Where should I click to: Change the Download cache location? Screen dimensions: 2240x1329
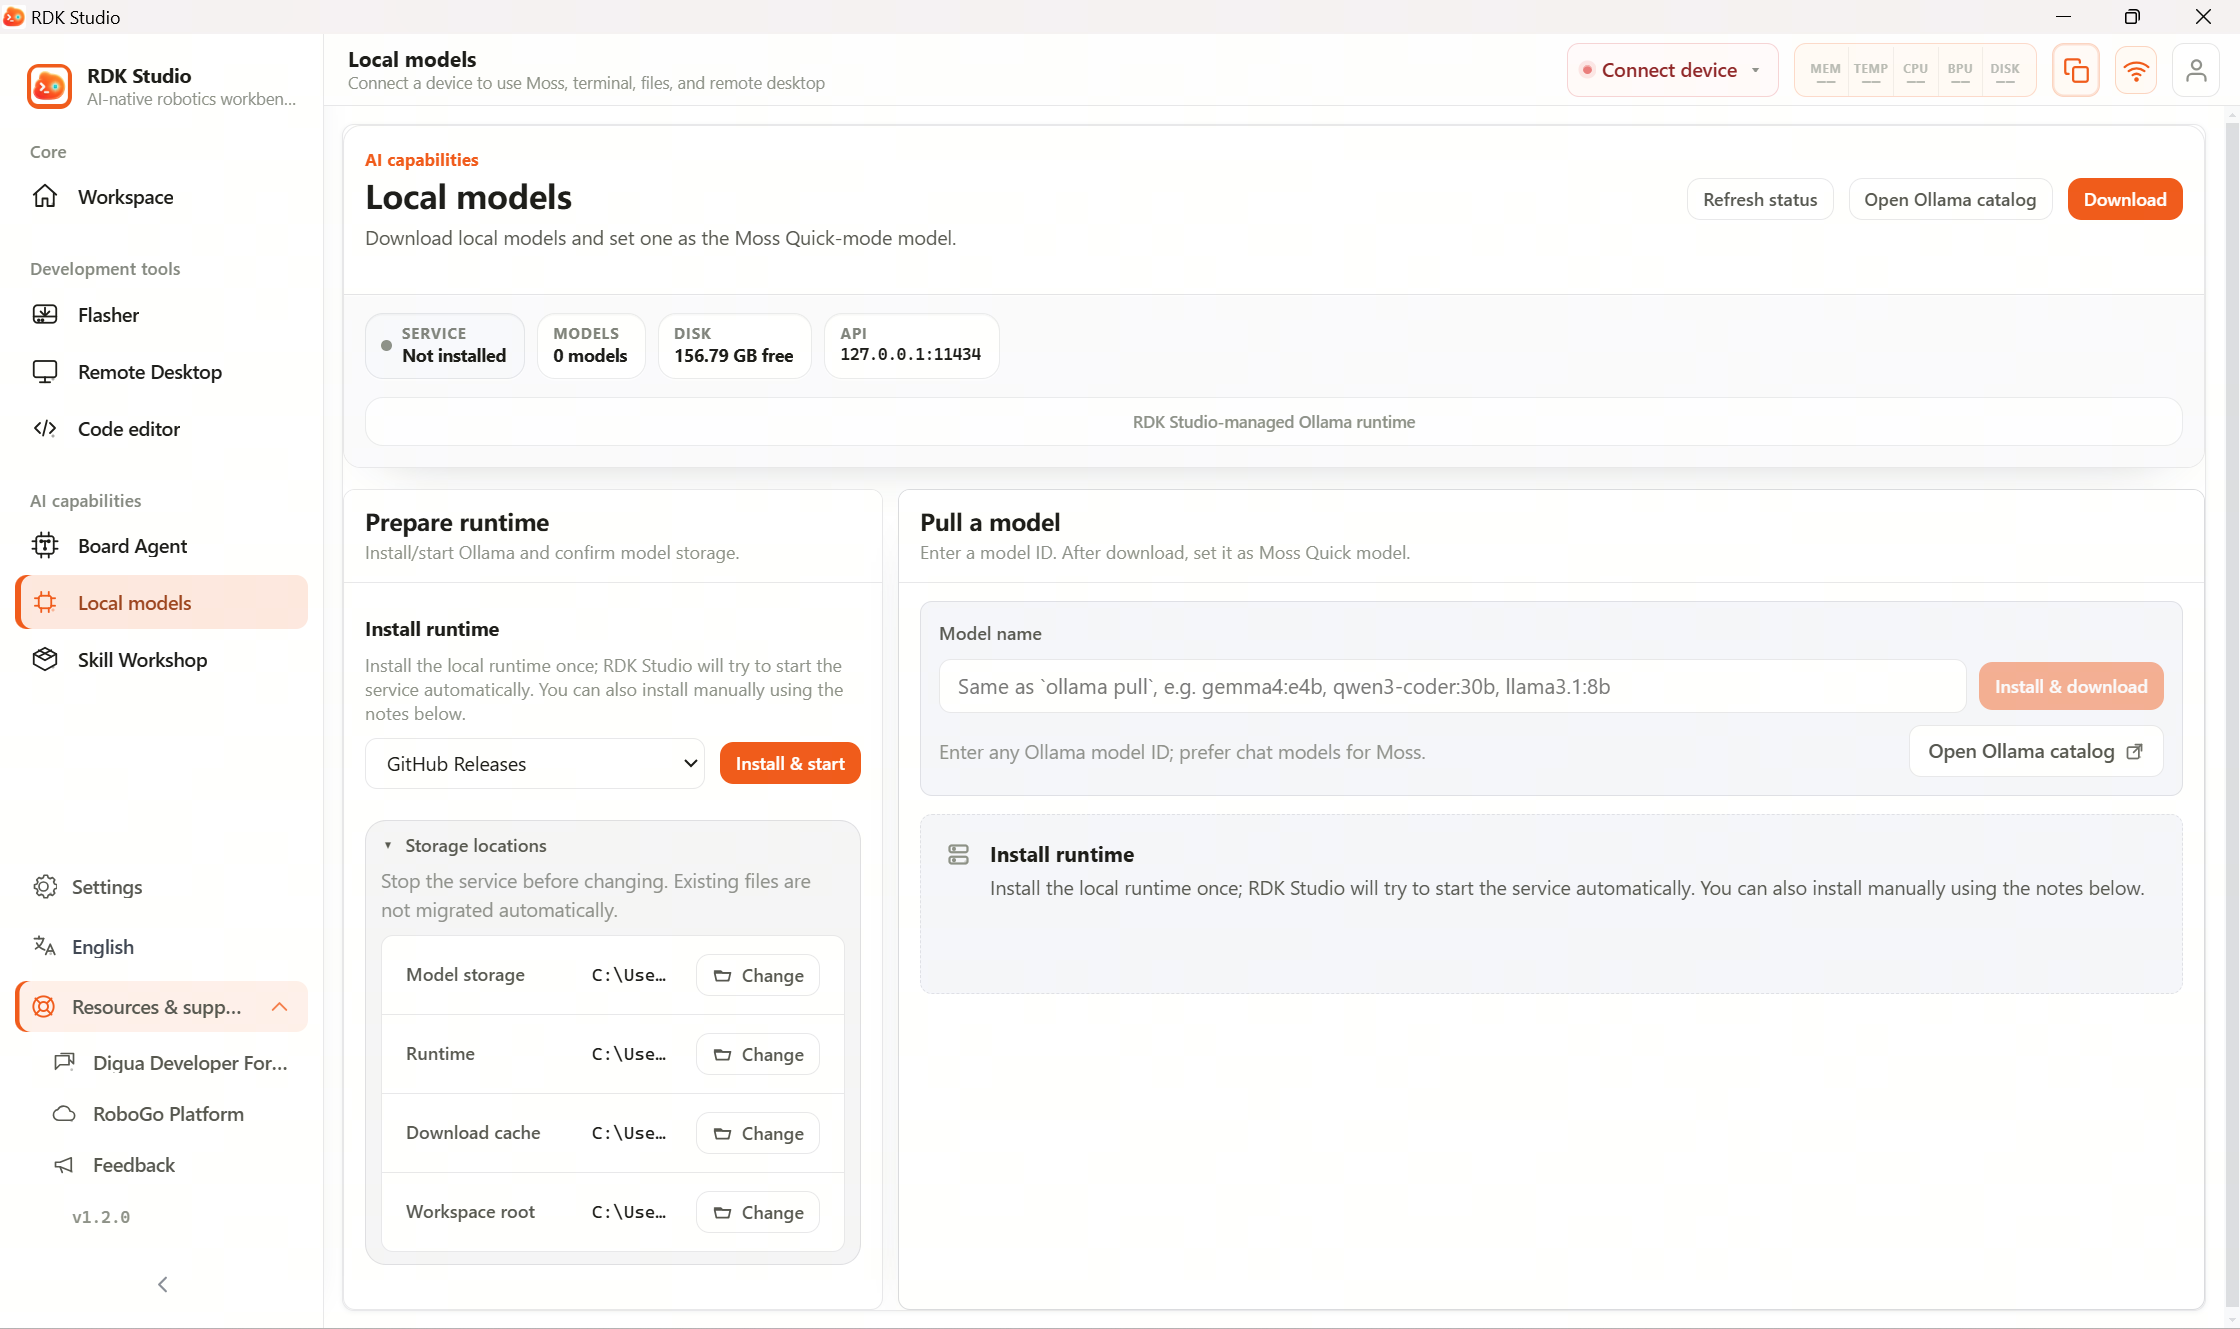tap(758, 1133)
